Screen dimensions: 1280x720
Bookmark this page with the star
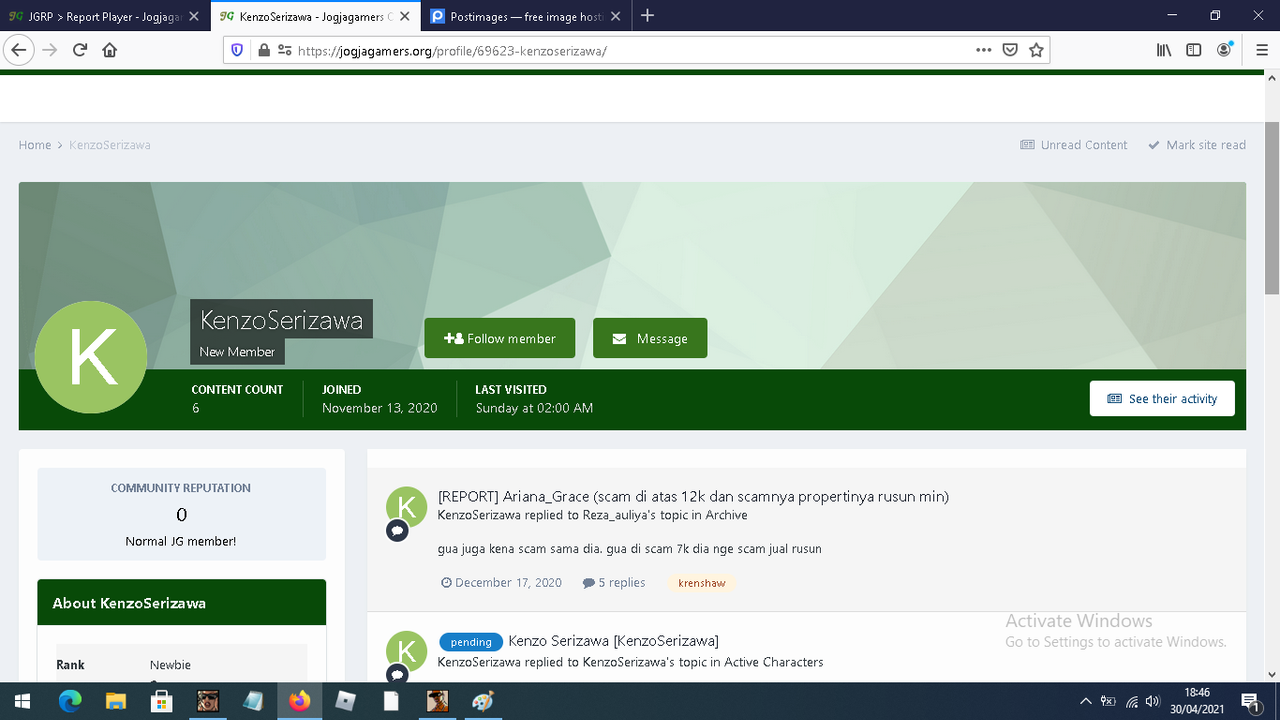point(1036,50)
